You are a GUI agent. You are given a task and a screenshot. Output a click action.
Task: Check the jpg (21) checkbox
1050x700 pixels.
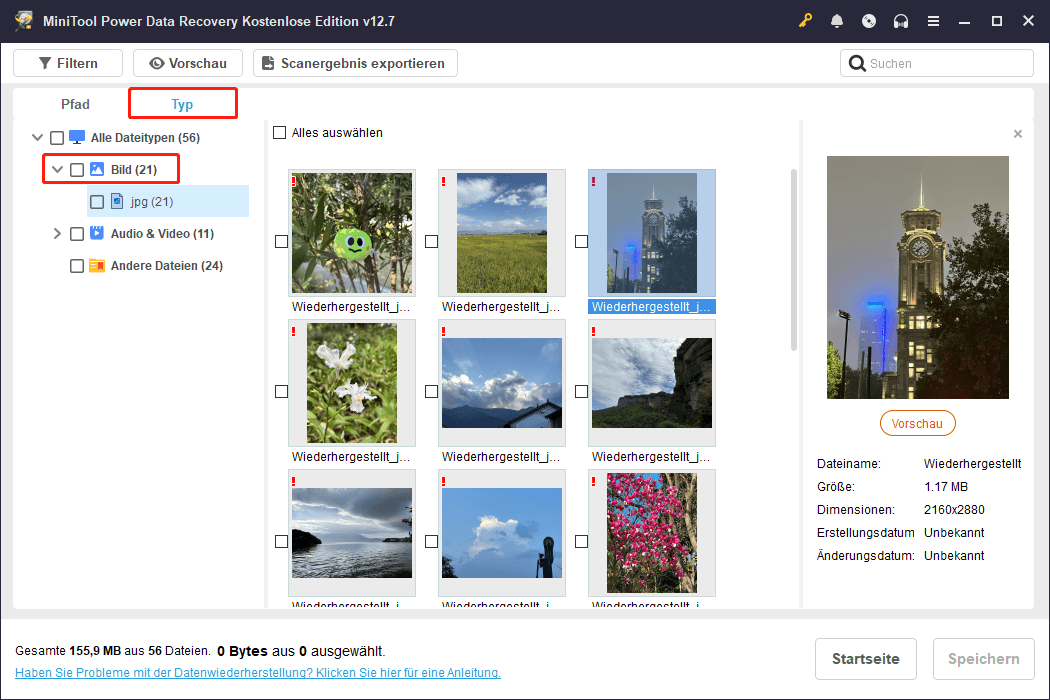[97, 202]
